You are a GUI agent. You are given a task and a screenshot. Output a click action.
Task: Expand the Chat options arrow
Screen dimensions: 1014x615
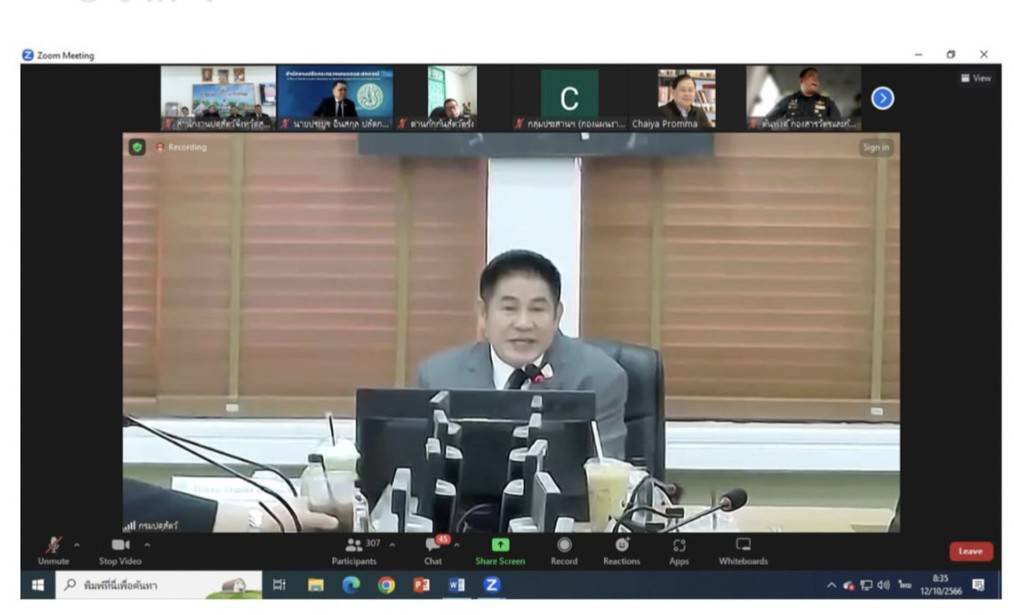457,545
